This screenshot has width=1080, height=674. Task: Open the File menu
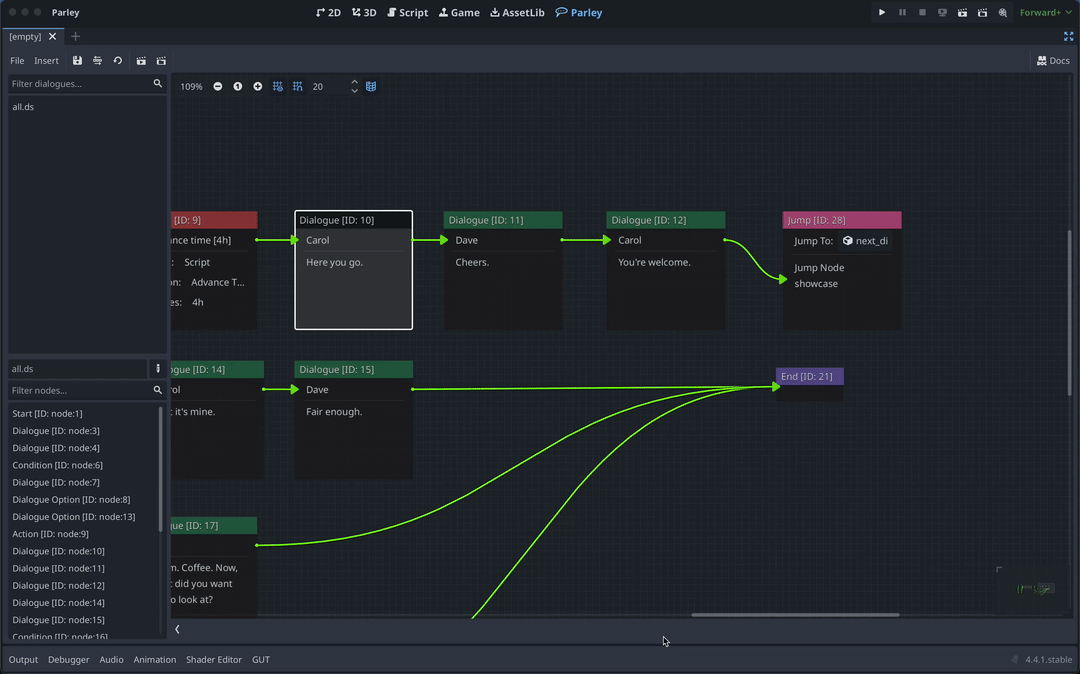17,61
